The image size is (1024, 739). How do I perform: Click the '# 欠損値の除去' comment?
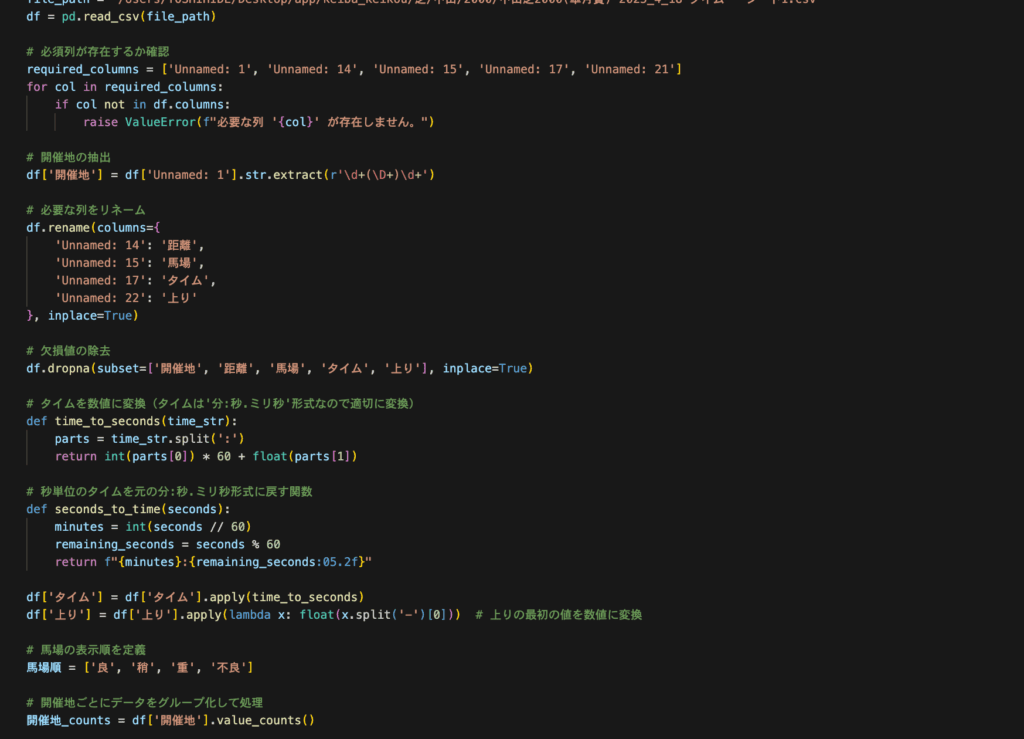(x=69, y=351)
